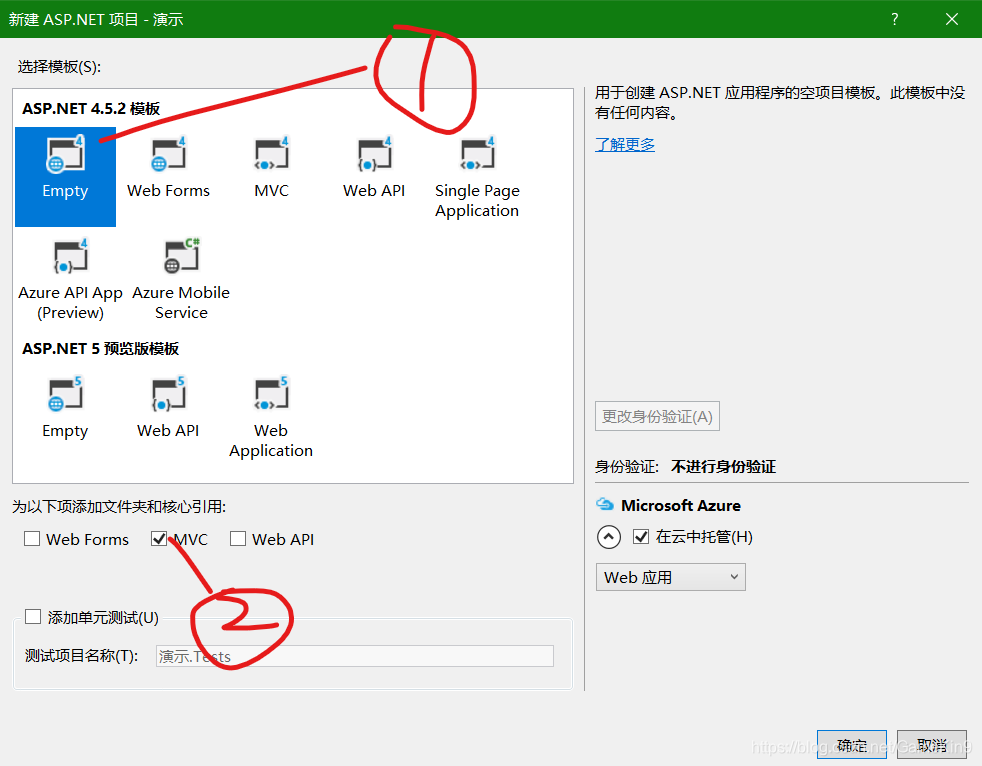The height and width of the screenshot is (766, 982).
Task: Click the Microsoft Azure cloud icon
Action: point(604,504)
